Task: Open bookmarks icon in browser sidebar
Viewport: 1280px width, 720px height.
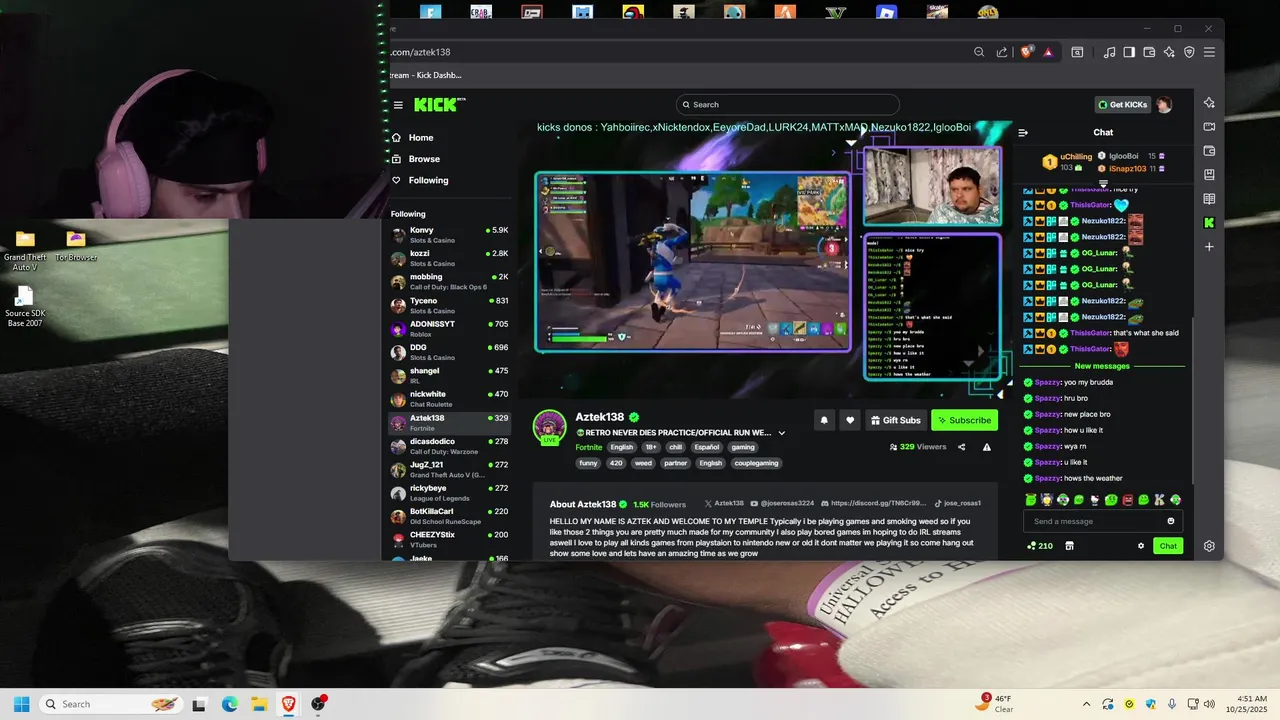Action: 1209,175
